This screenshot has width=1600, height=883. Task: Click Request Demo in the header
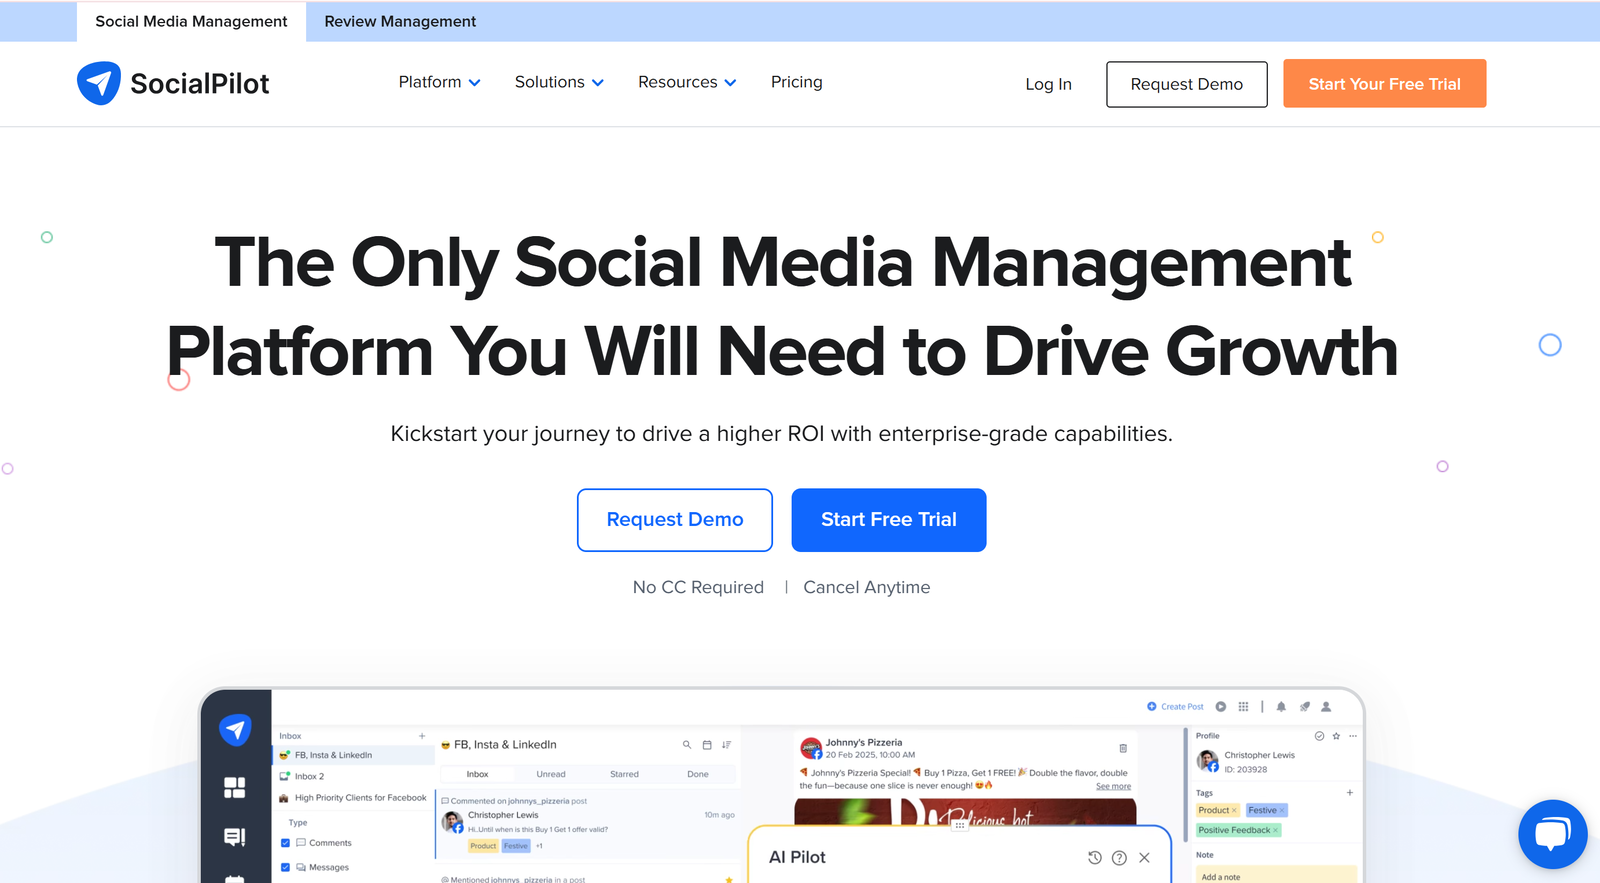(1186, 84)
